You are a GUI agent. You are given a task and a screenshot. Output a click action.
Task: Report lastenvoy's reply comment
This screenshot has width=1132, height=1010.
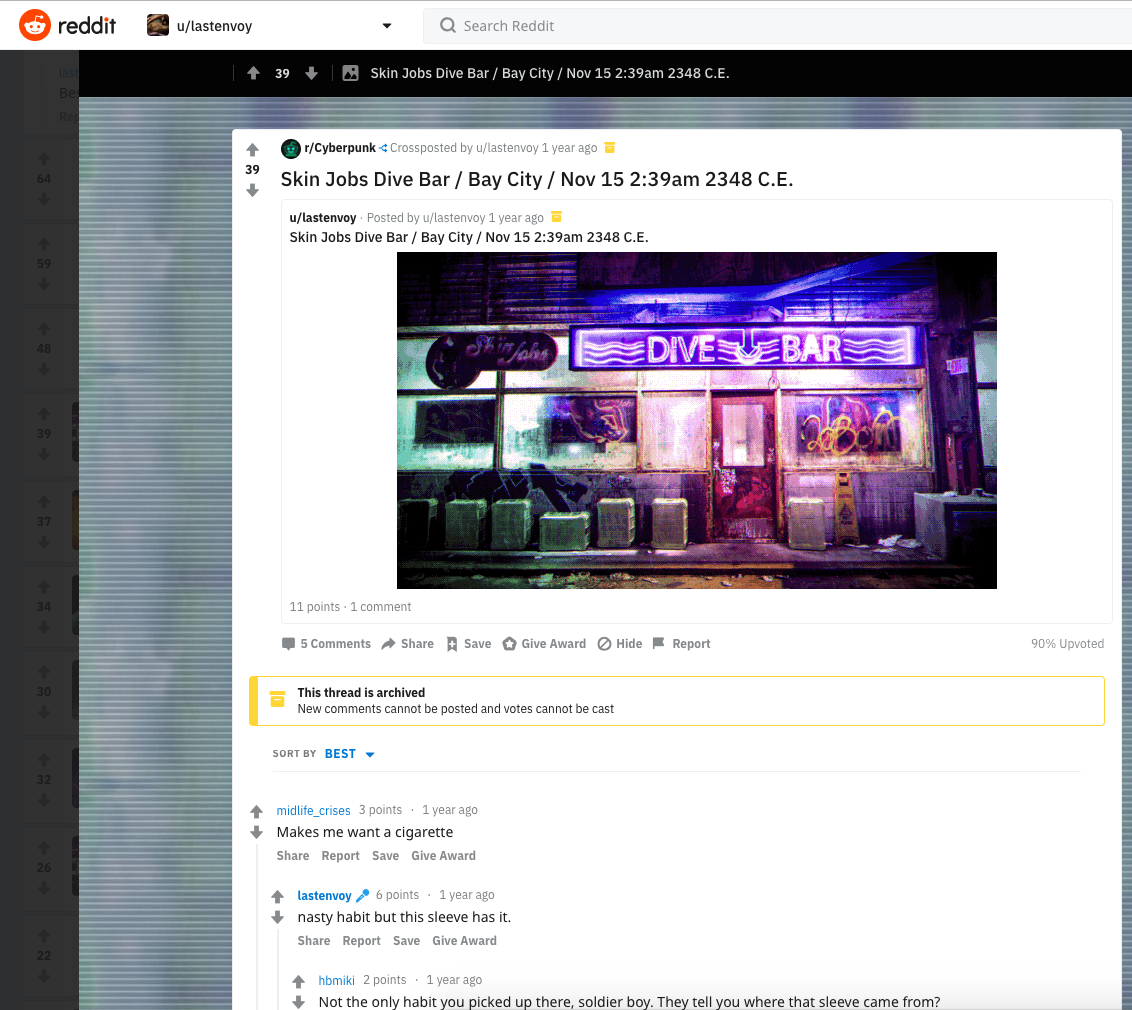tap(362, 941)
